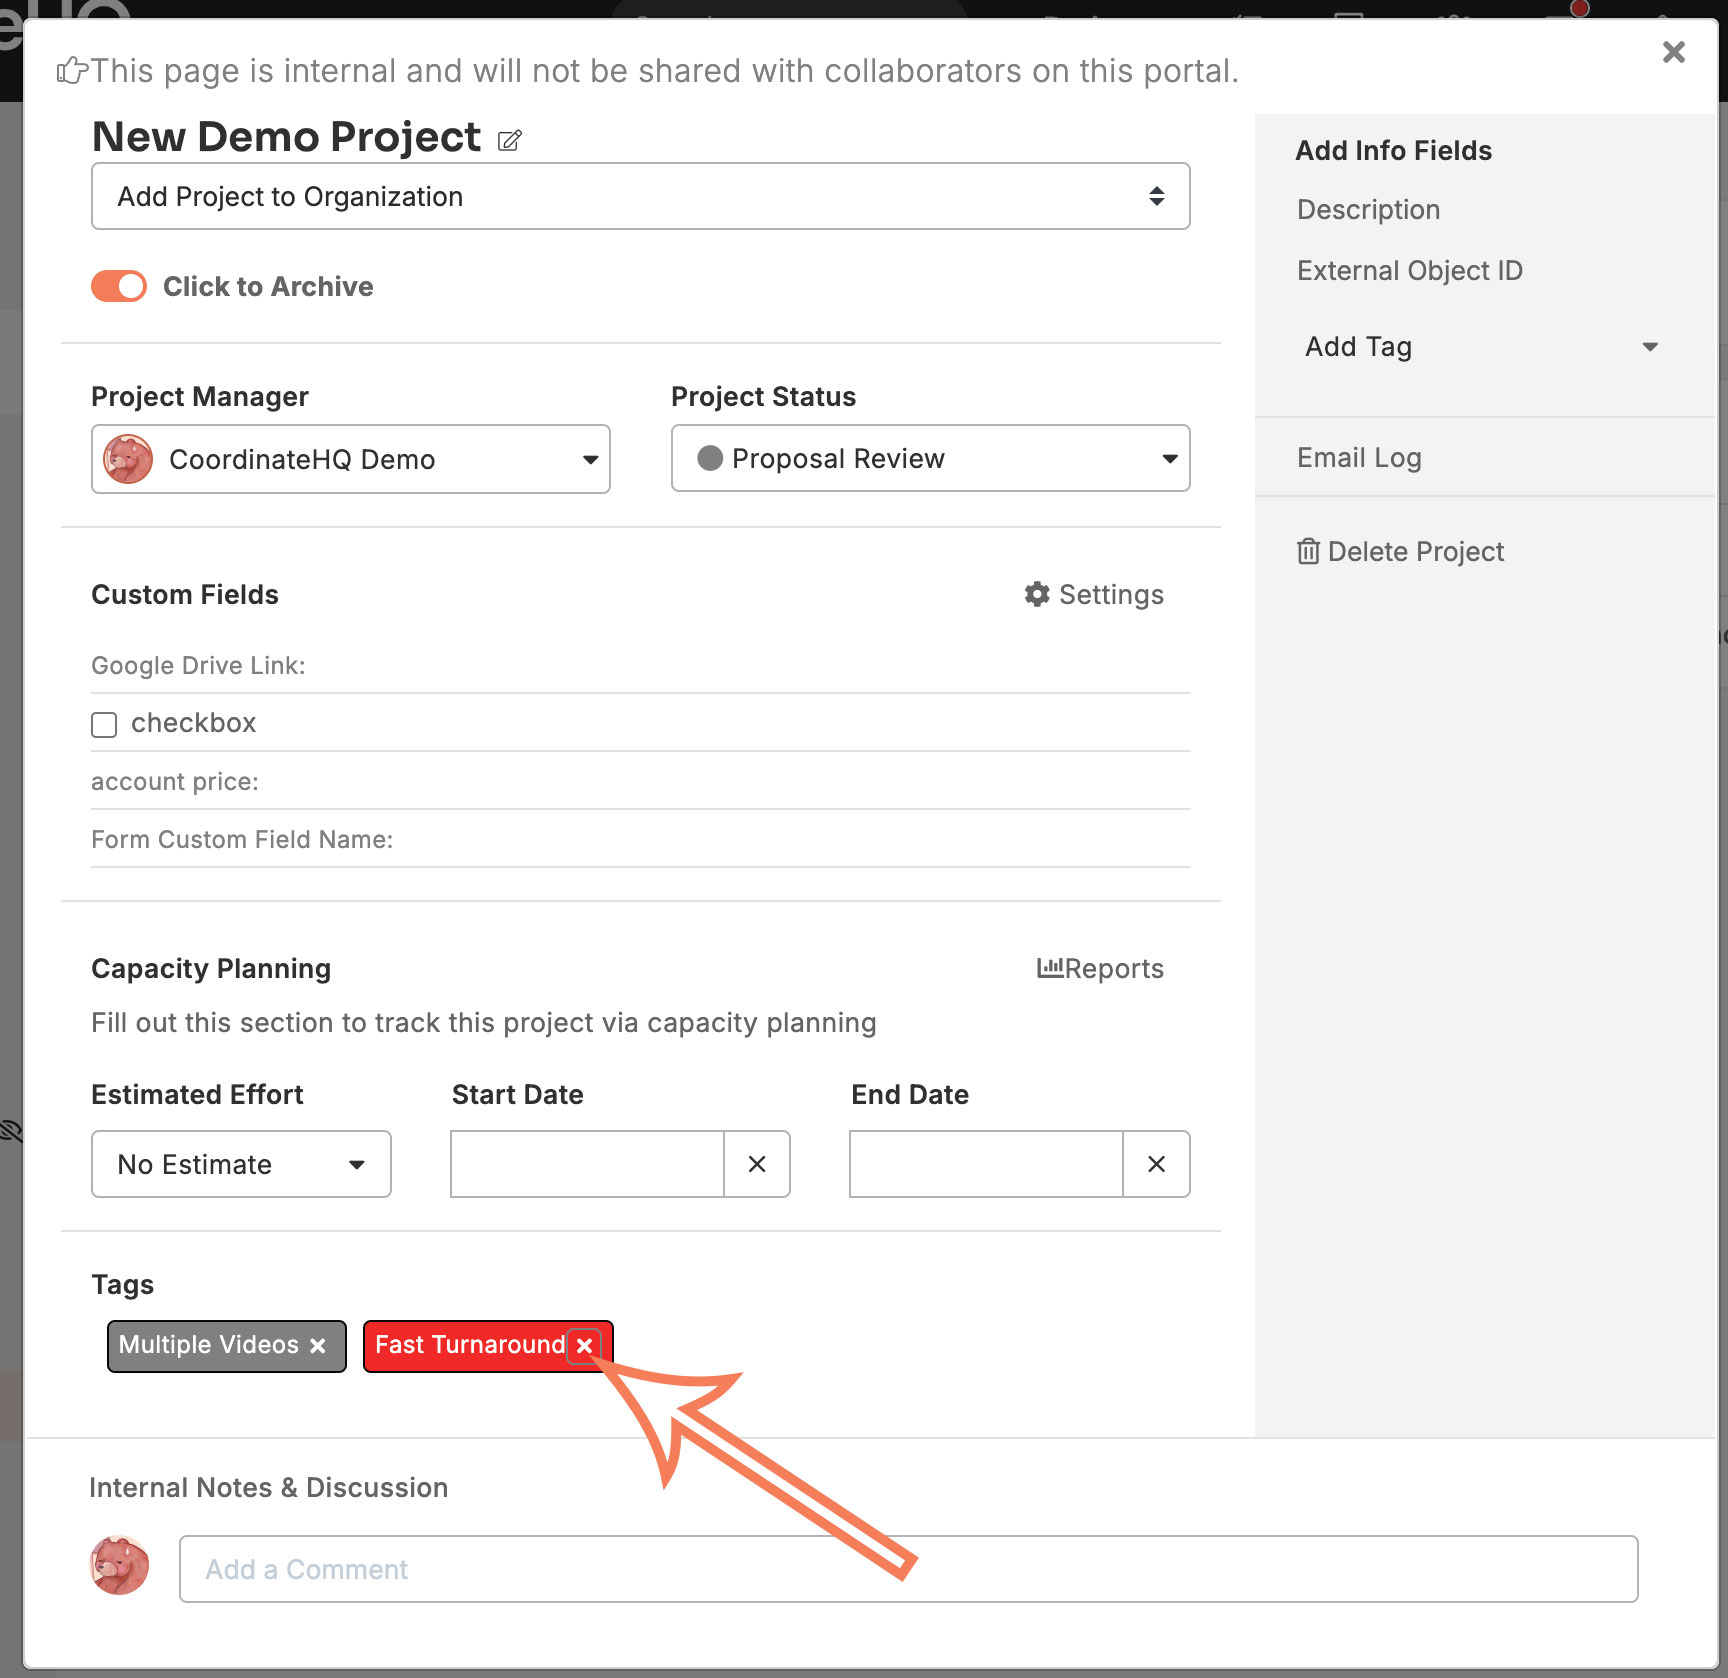This screenshot has width=1728, height=1678.
Task: Open Custom Fields Settings
Action: coord(1094,595)
